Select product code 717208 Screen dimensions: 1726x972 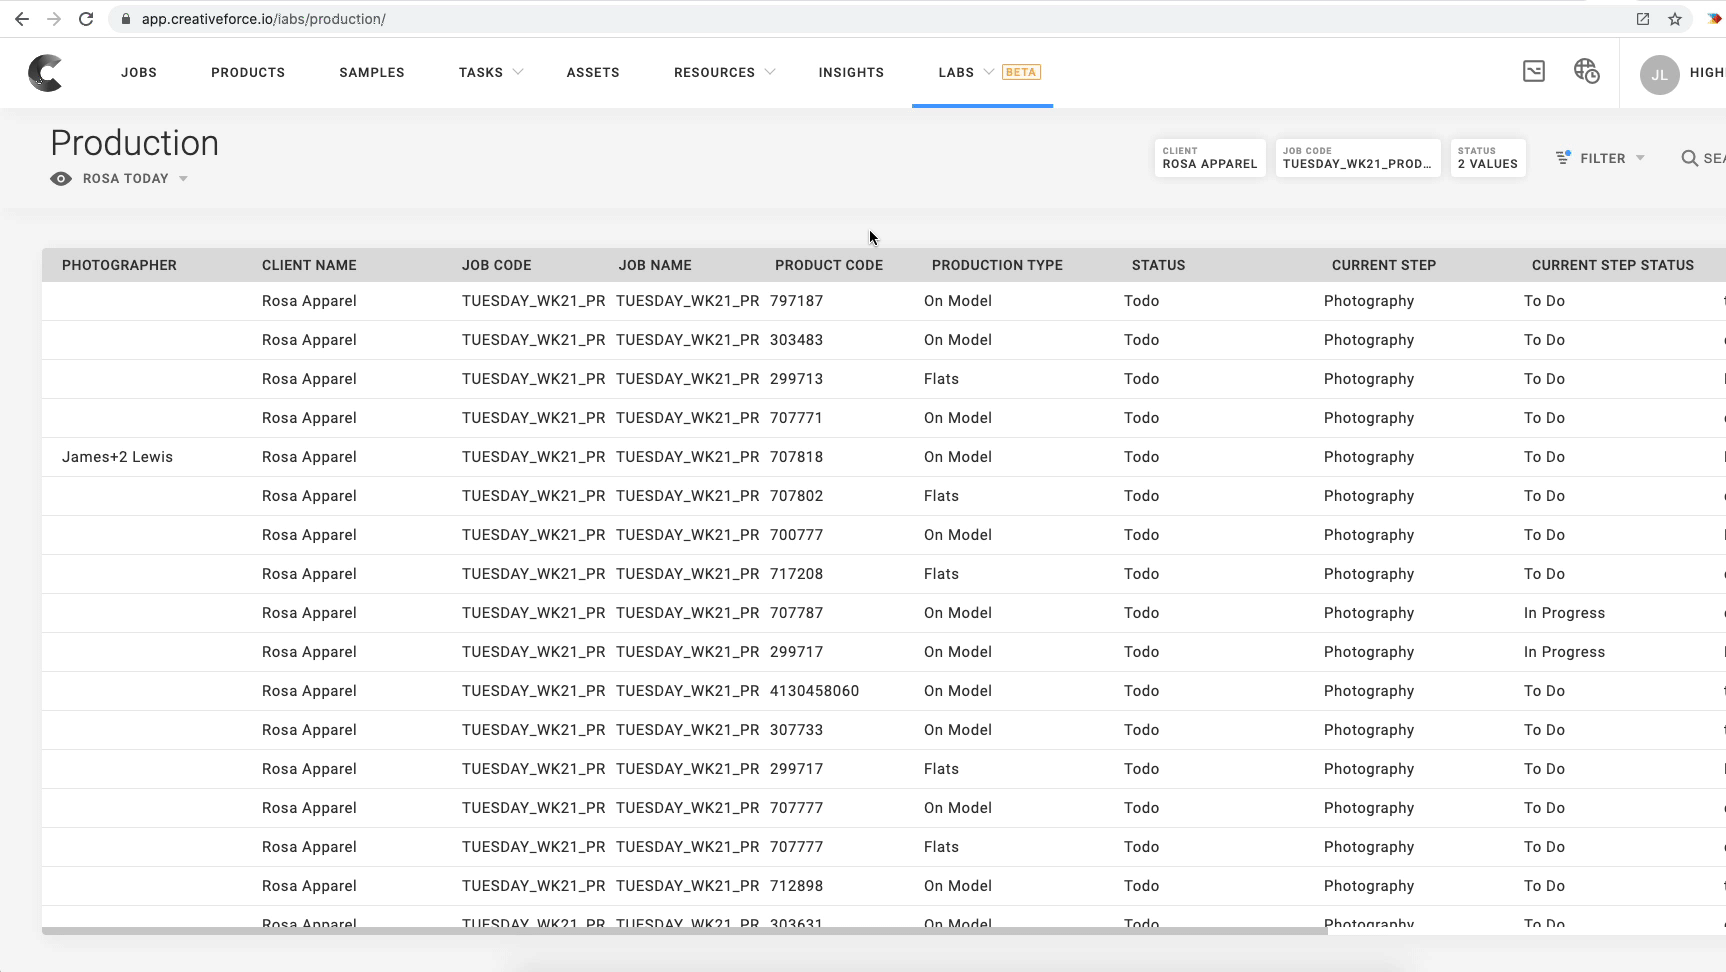tap(797, 574)
